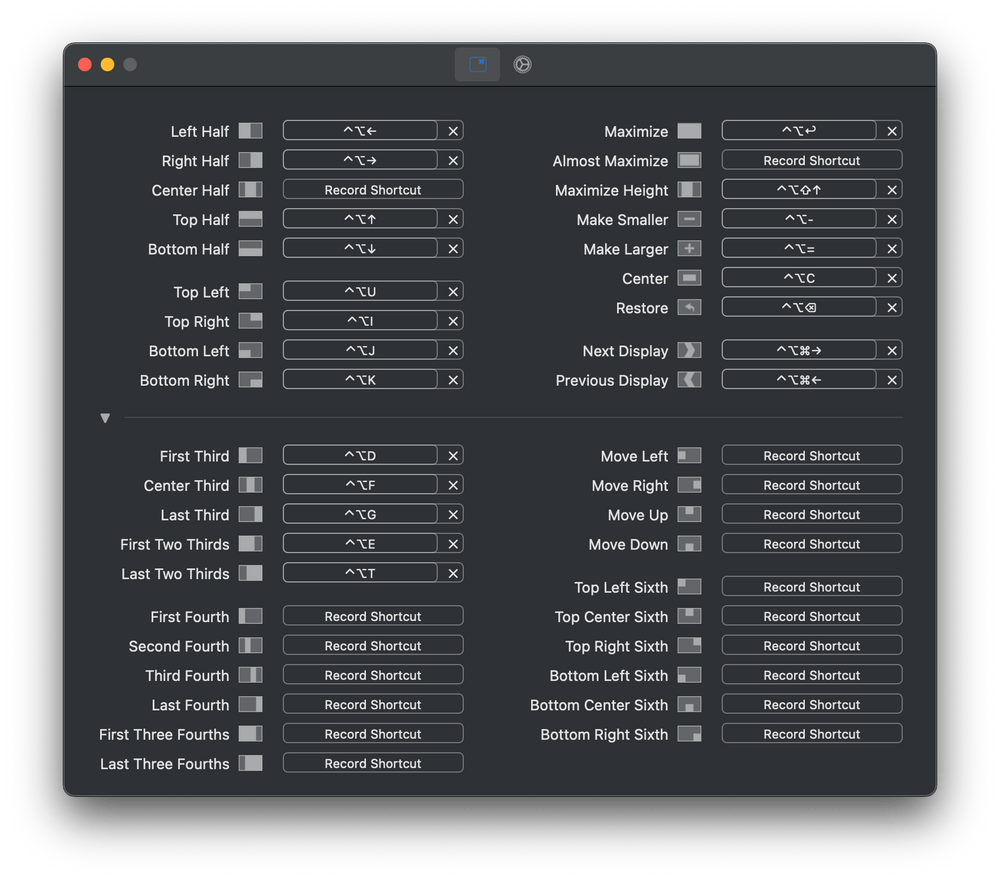Record a shortcut for Move Left

pyautogui.click(x=811, y=455)
